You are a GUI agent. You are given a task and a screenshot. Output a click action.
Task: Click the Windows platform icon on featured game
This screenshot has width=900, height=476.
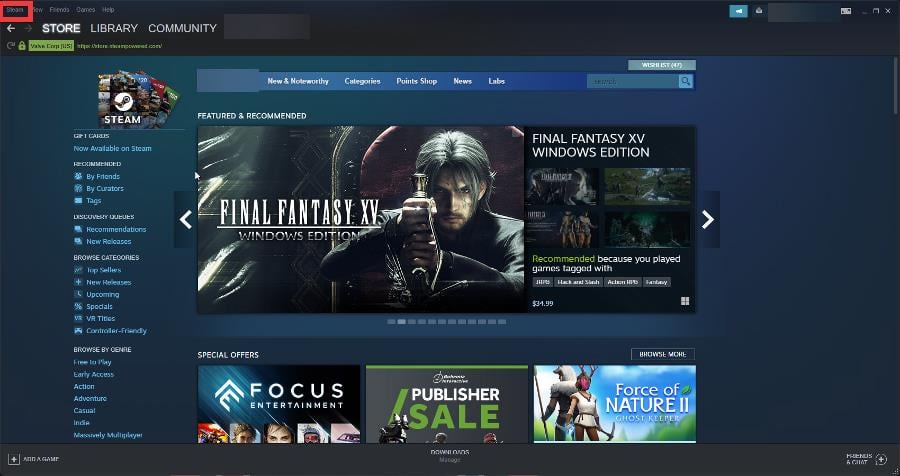click(685, 301)
